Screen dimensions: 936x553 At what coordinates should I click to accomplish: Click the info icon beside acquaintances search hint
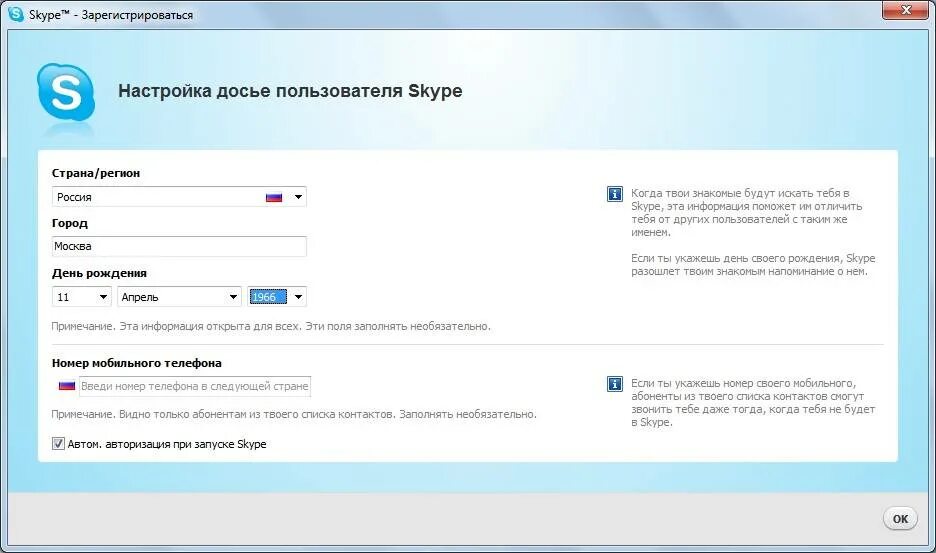coord(614,194)
